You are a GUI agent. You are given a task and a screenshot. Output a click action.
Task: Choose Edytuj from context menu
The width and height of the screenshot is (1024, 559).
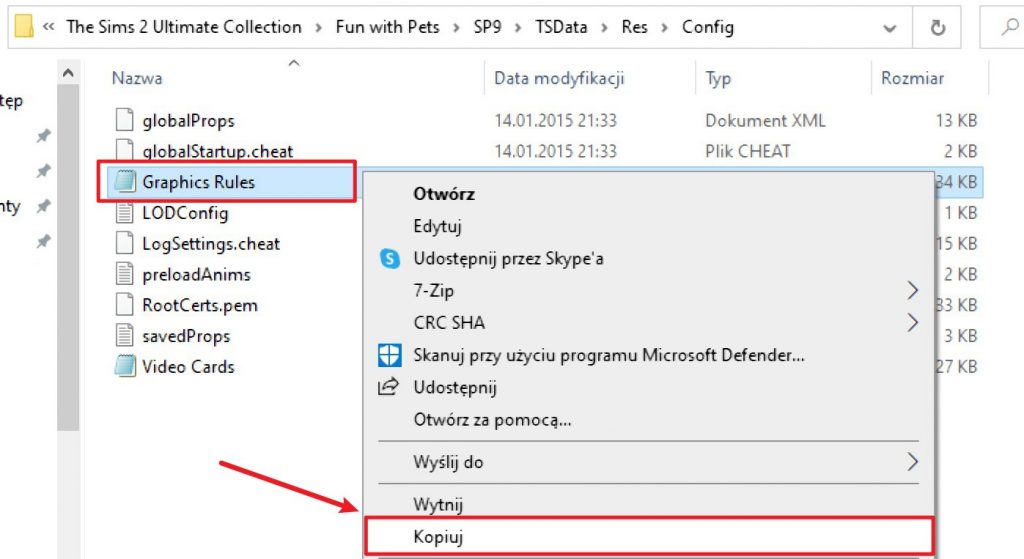437,226
